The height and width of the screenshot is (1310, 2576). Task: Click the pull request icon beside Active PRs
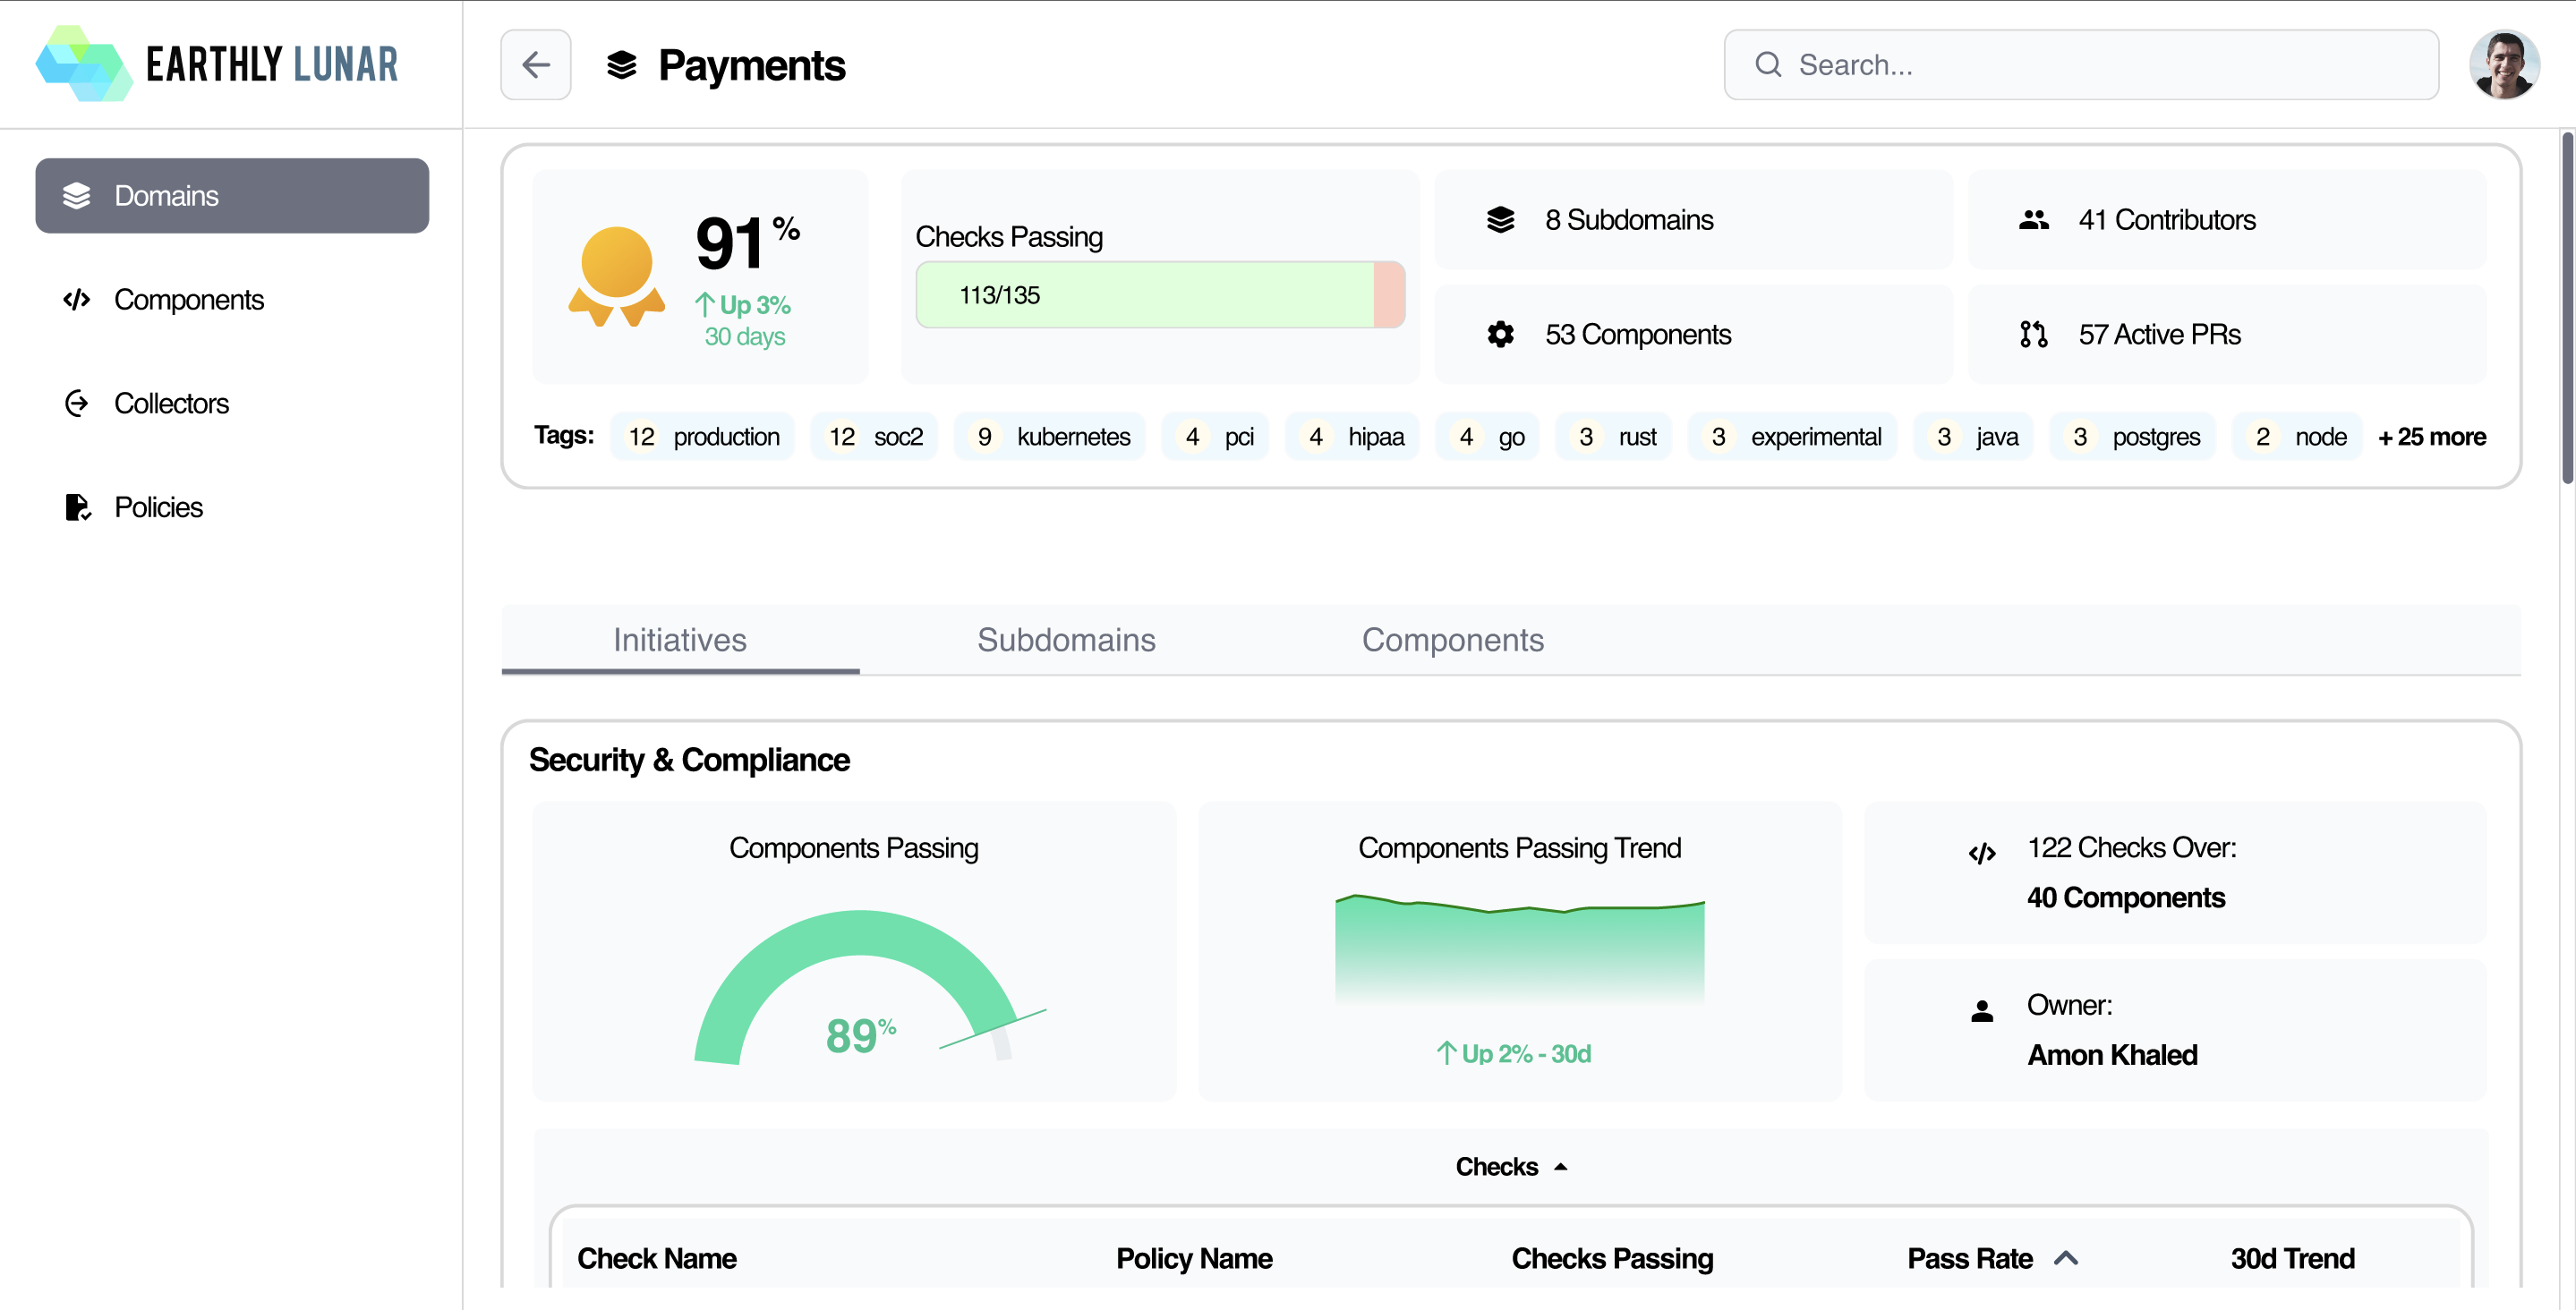(2033, 334)
